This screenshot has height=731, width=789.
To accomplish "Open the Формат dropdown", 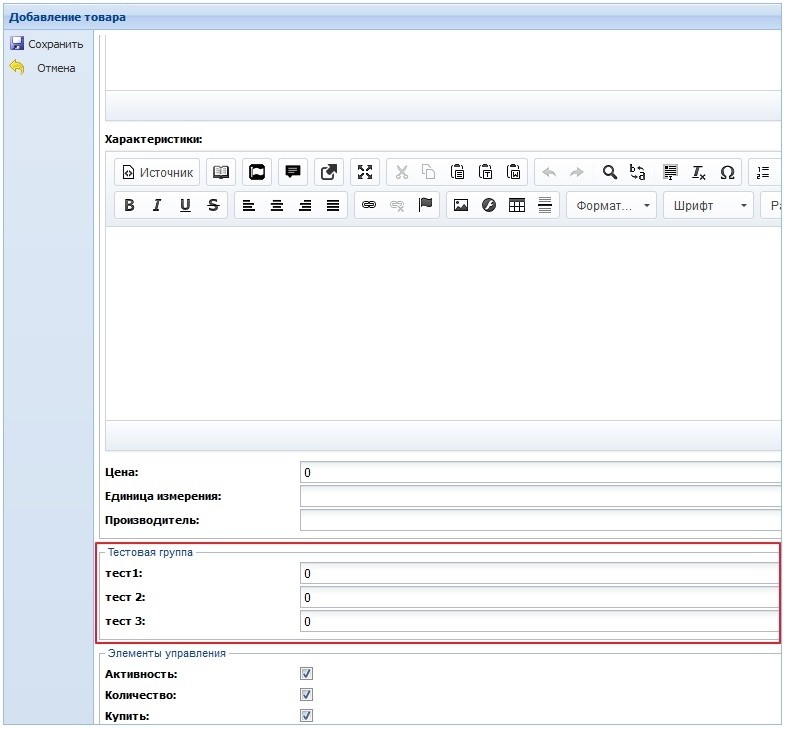I will coord(611,205).
